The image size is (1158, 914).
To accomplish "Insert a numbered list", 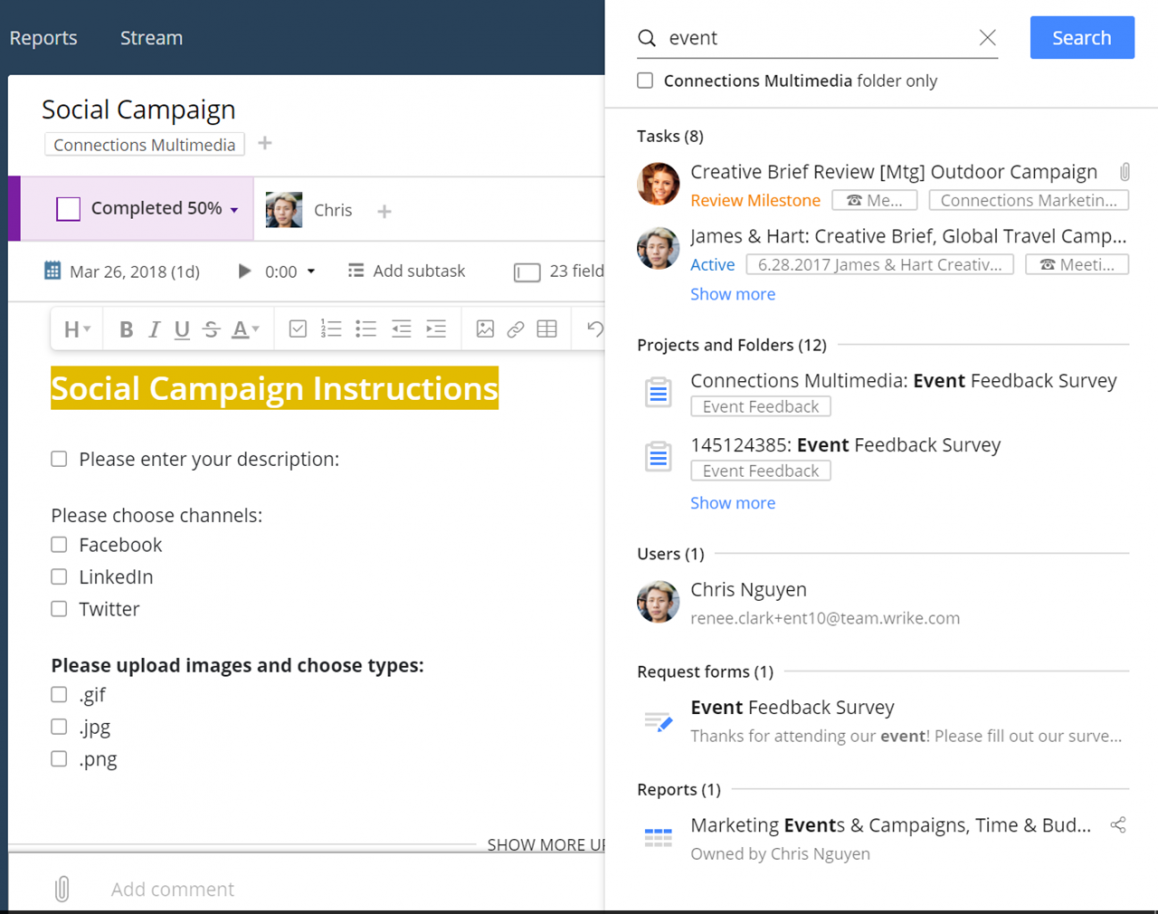I will coord(331,329).
